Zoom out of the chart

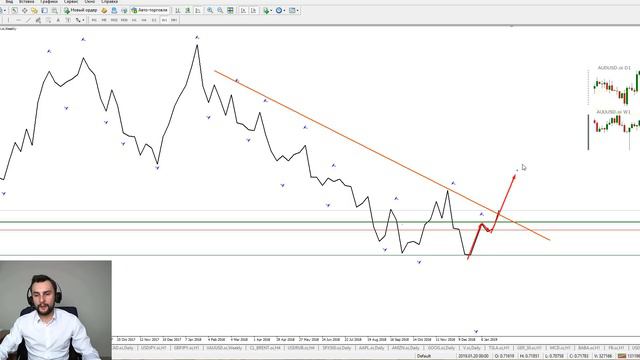[220, 10]
